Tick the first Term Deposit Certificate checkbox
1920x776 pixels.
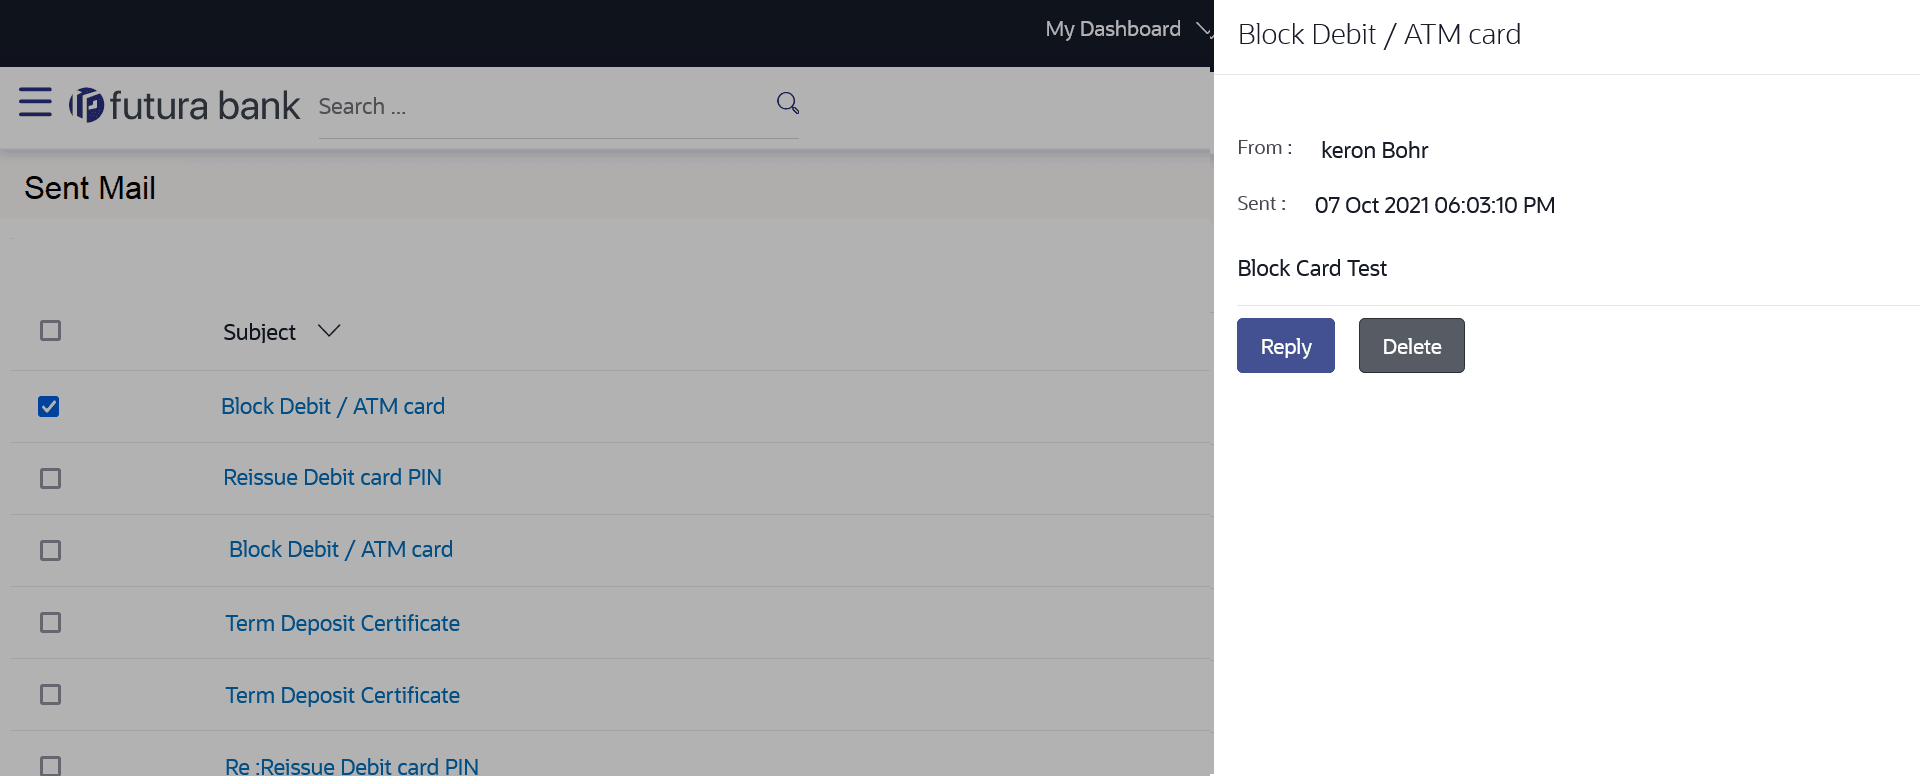[x=50, y=623]
